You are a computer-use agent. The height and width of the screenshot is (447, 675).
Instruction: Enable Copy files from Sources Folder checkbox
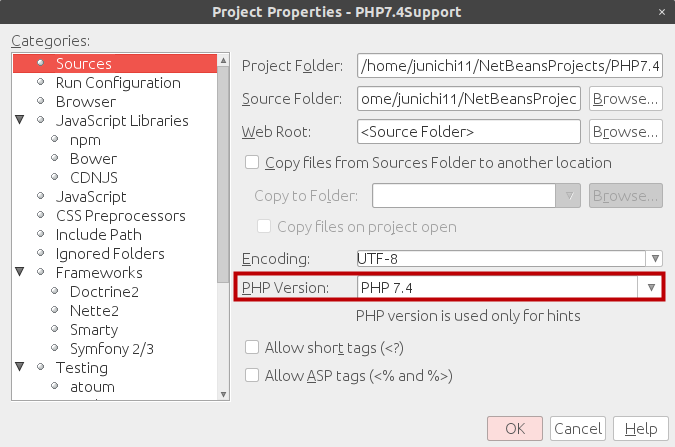tap(252, 163)
